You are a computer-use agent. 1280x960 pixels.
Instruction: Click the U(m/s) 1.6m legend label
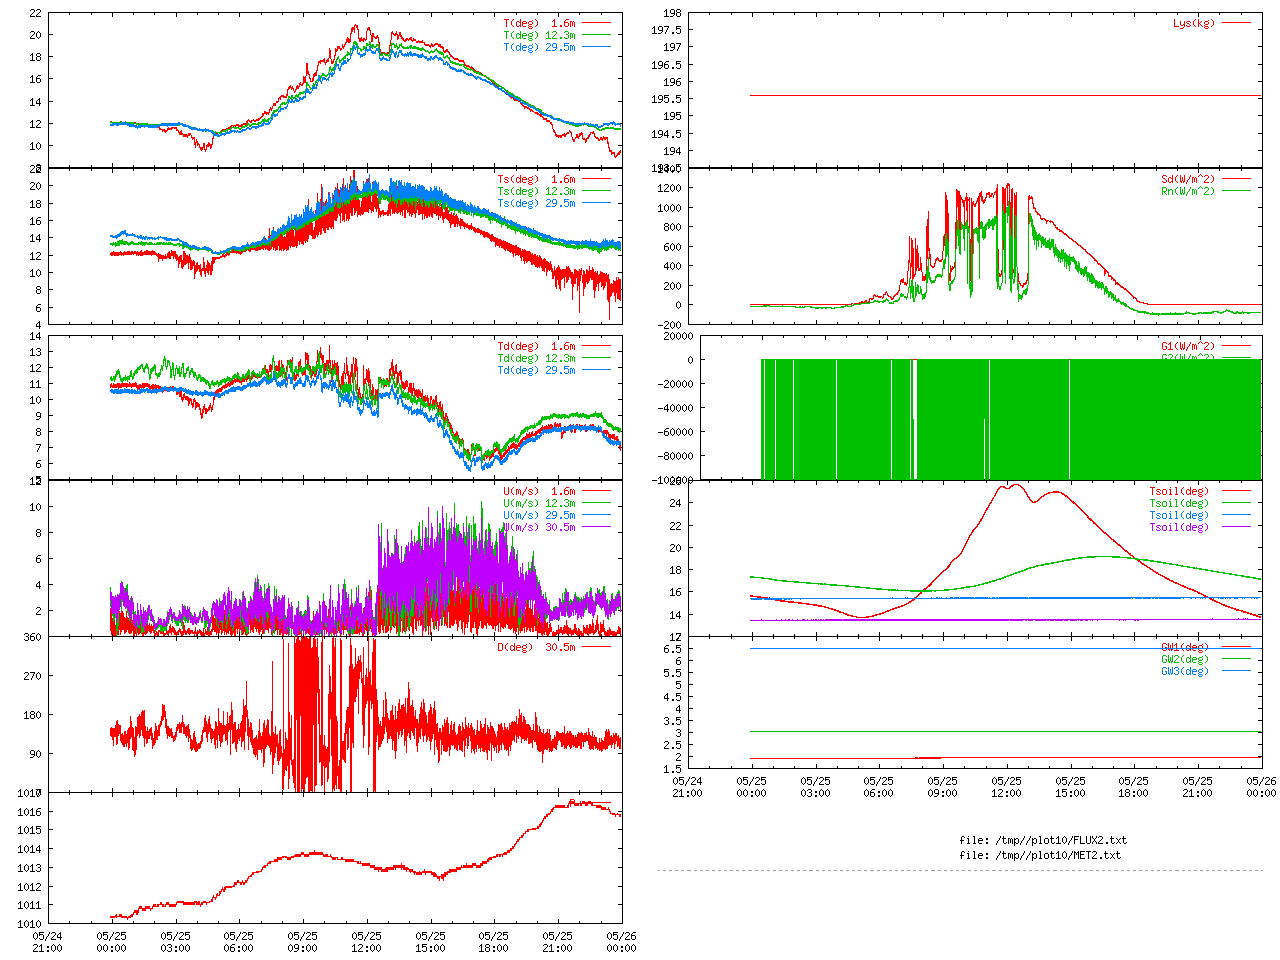coord(539,492)
